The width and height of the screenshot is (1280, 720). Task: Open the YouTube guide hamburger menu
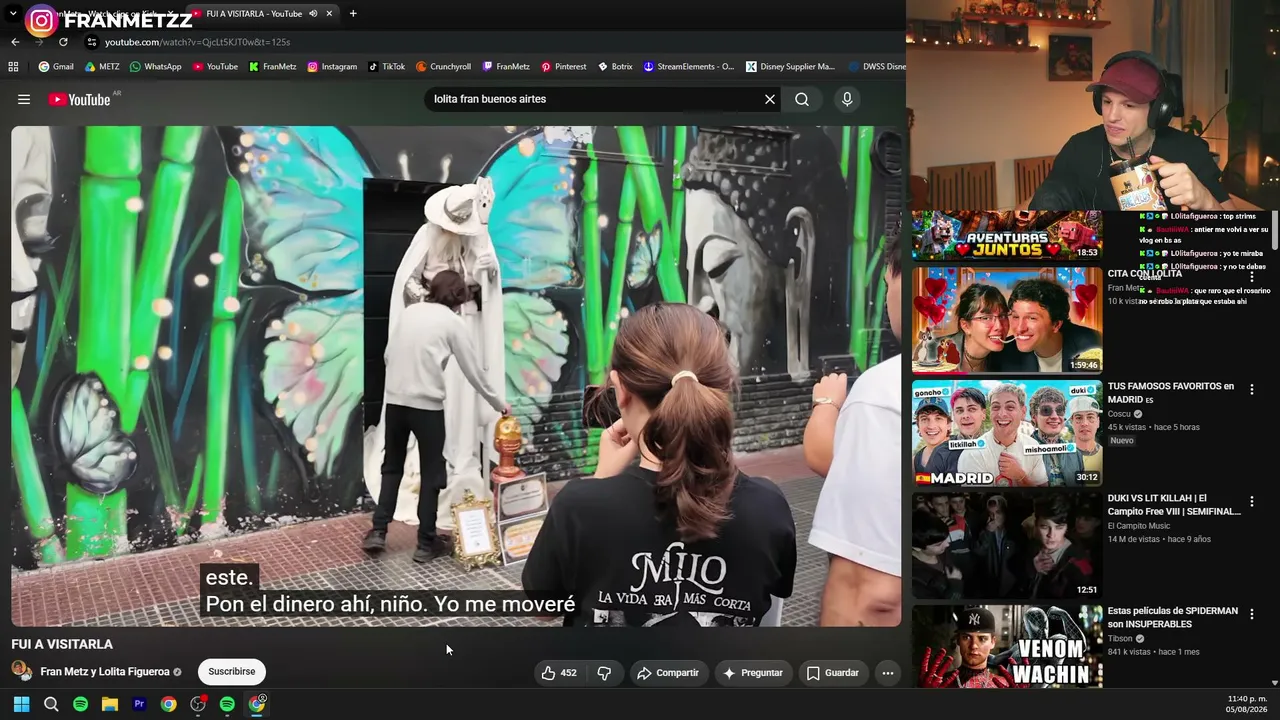[24, 99]
